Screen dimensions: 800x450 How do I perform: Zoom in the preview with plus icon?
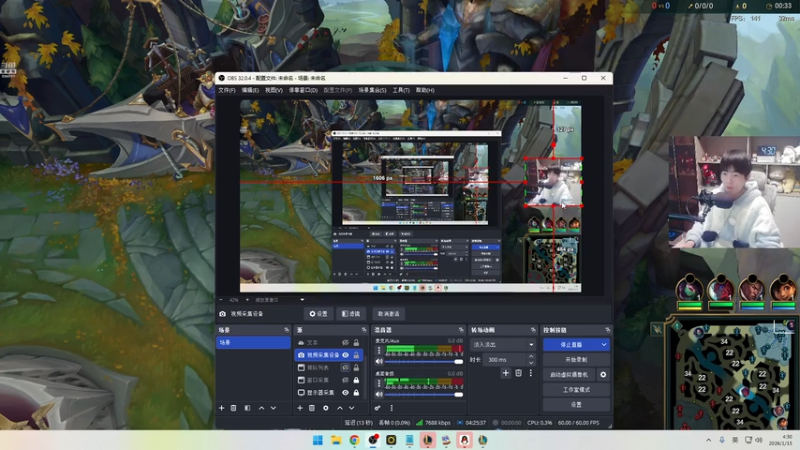click(247, 300)
